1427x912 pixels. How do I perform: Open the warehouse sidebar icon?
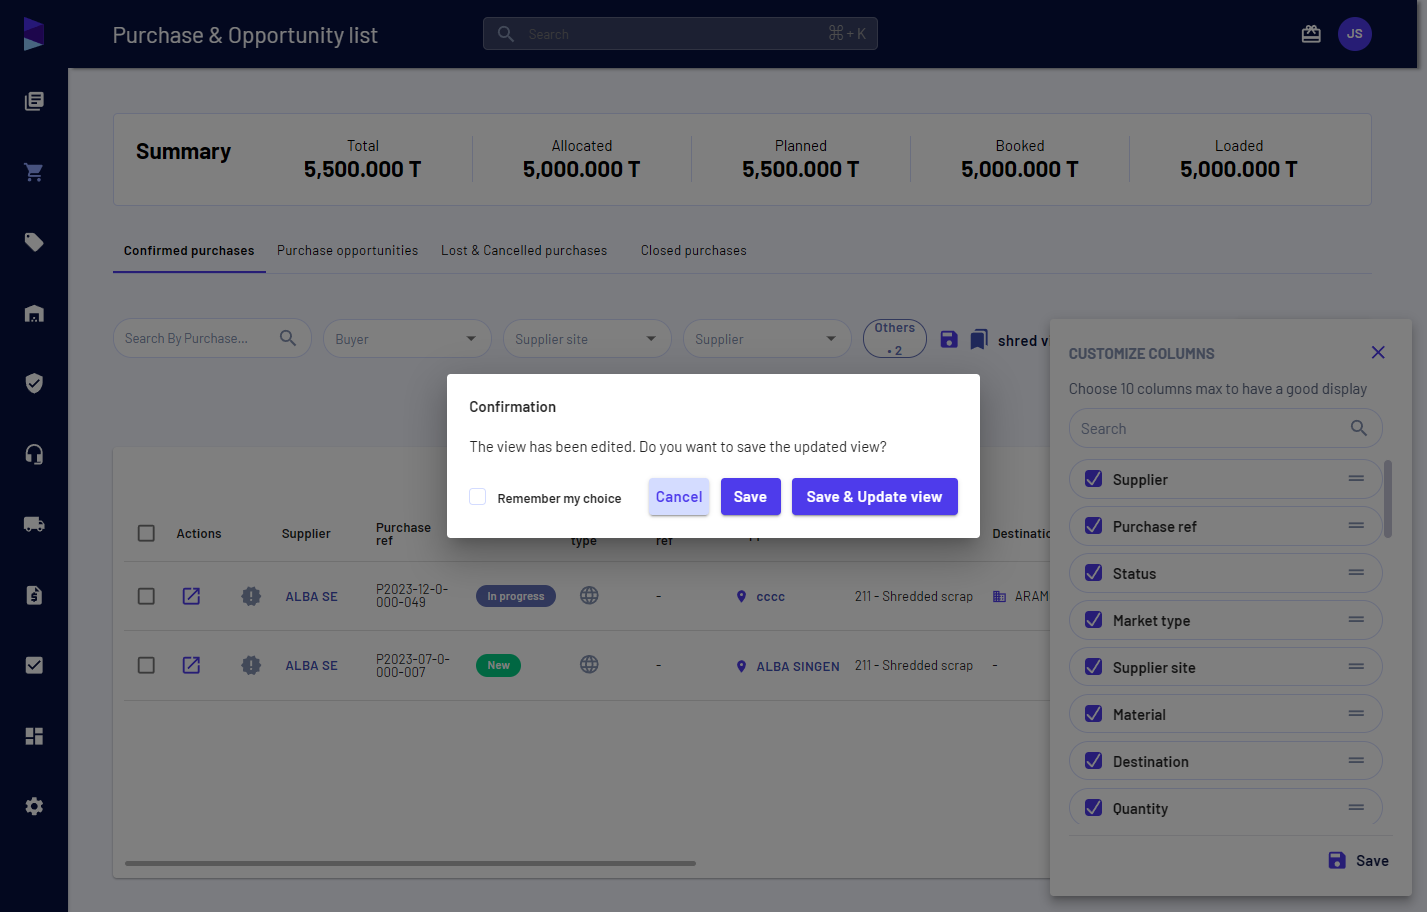34,313
